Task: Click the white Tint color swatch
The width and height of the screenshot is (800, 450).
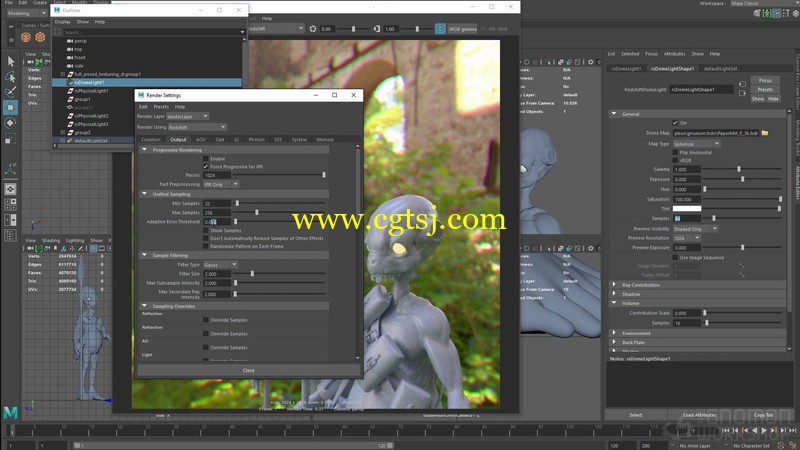Action: pos(687,209)
